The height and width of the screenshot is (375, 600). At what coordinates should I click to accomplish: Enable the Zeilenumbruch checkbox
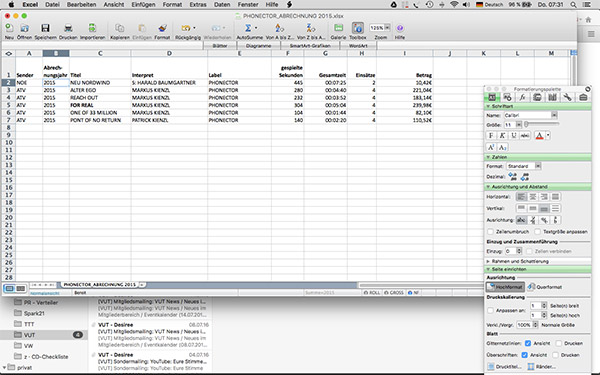pyautogui.click(x=490, y=232)
